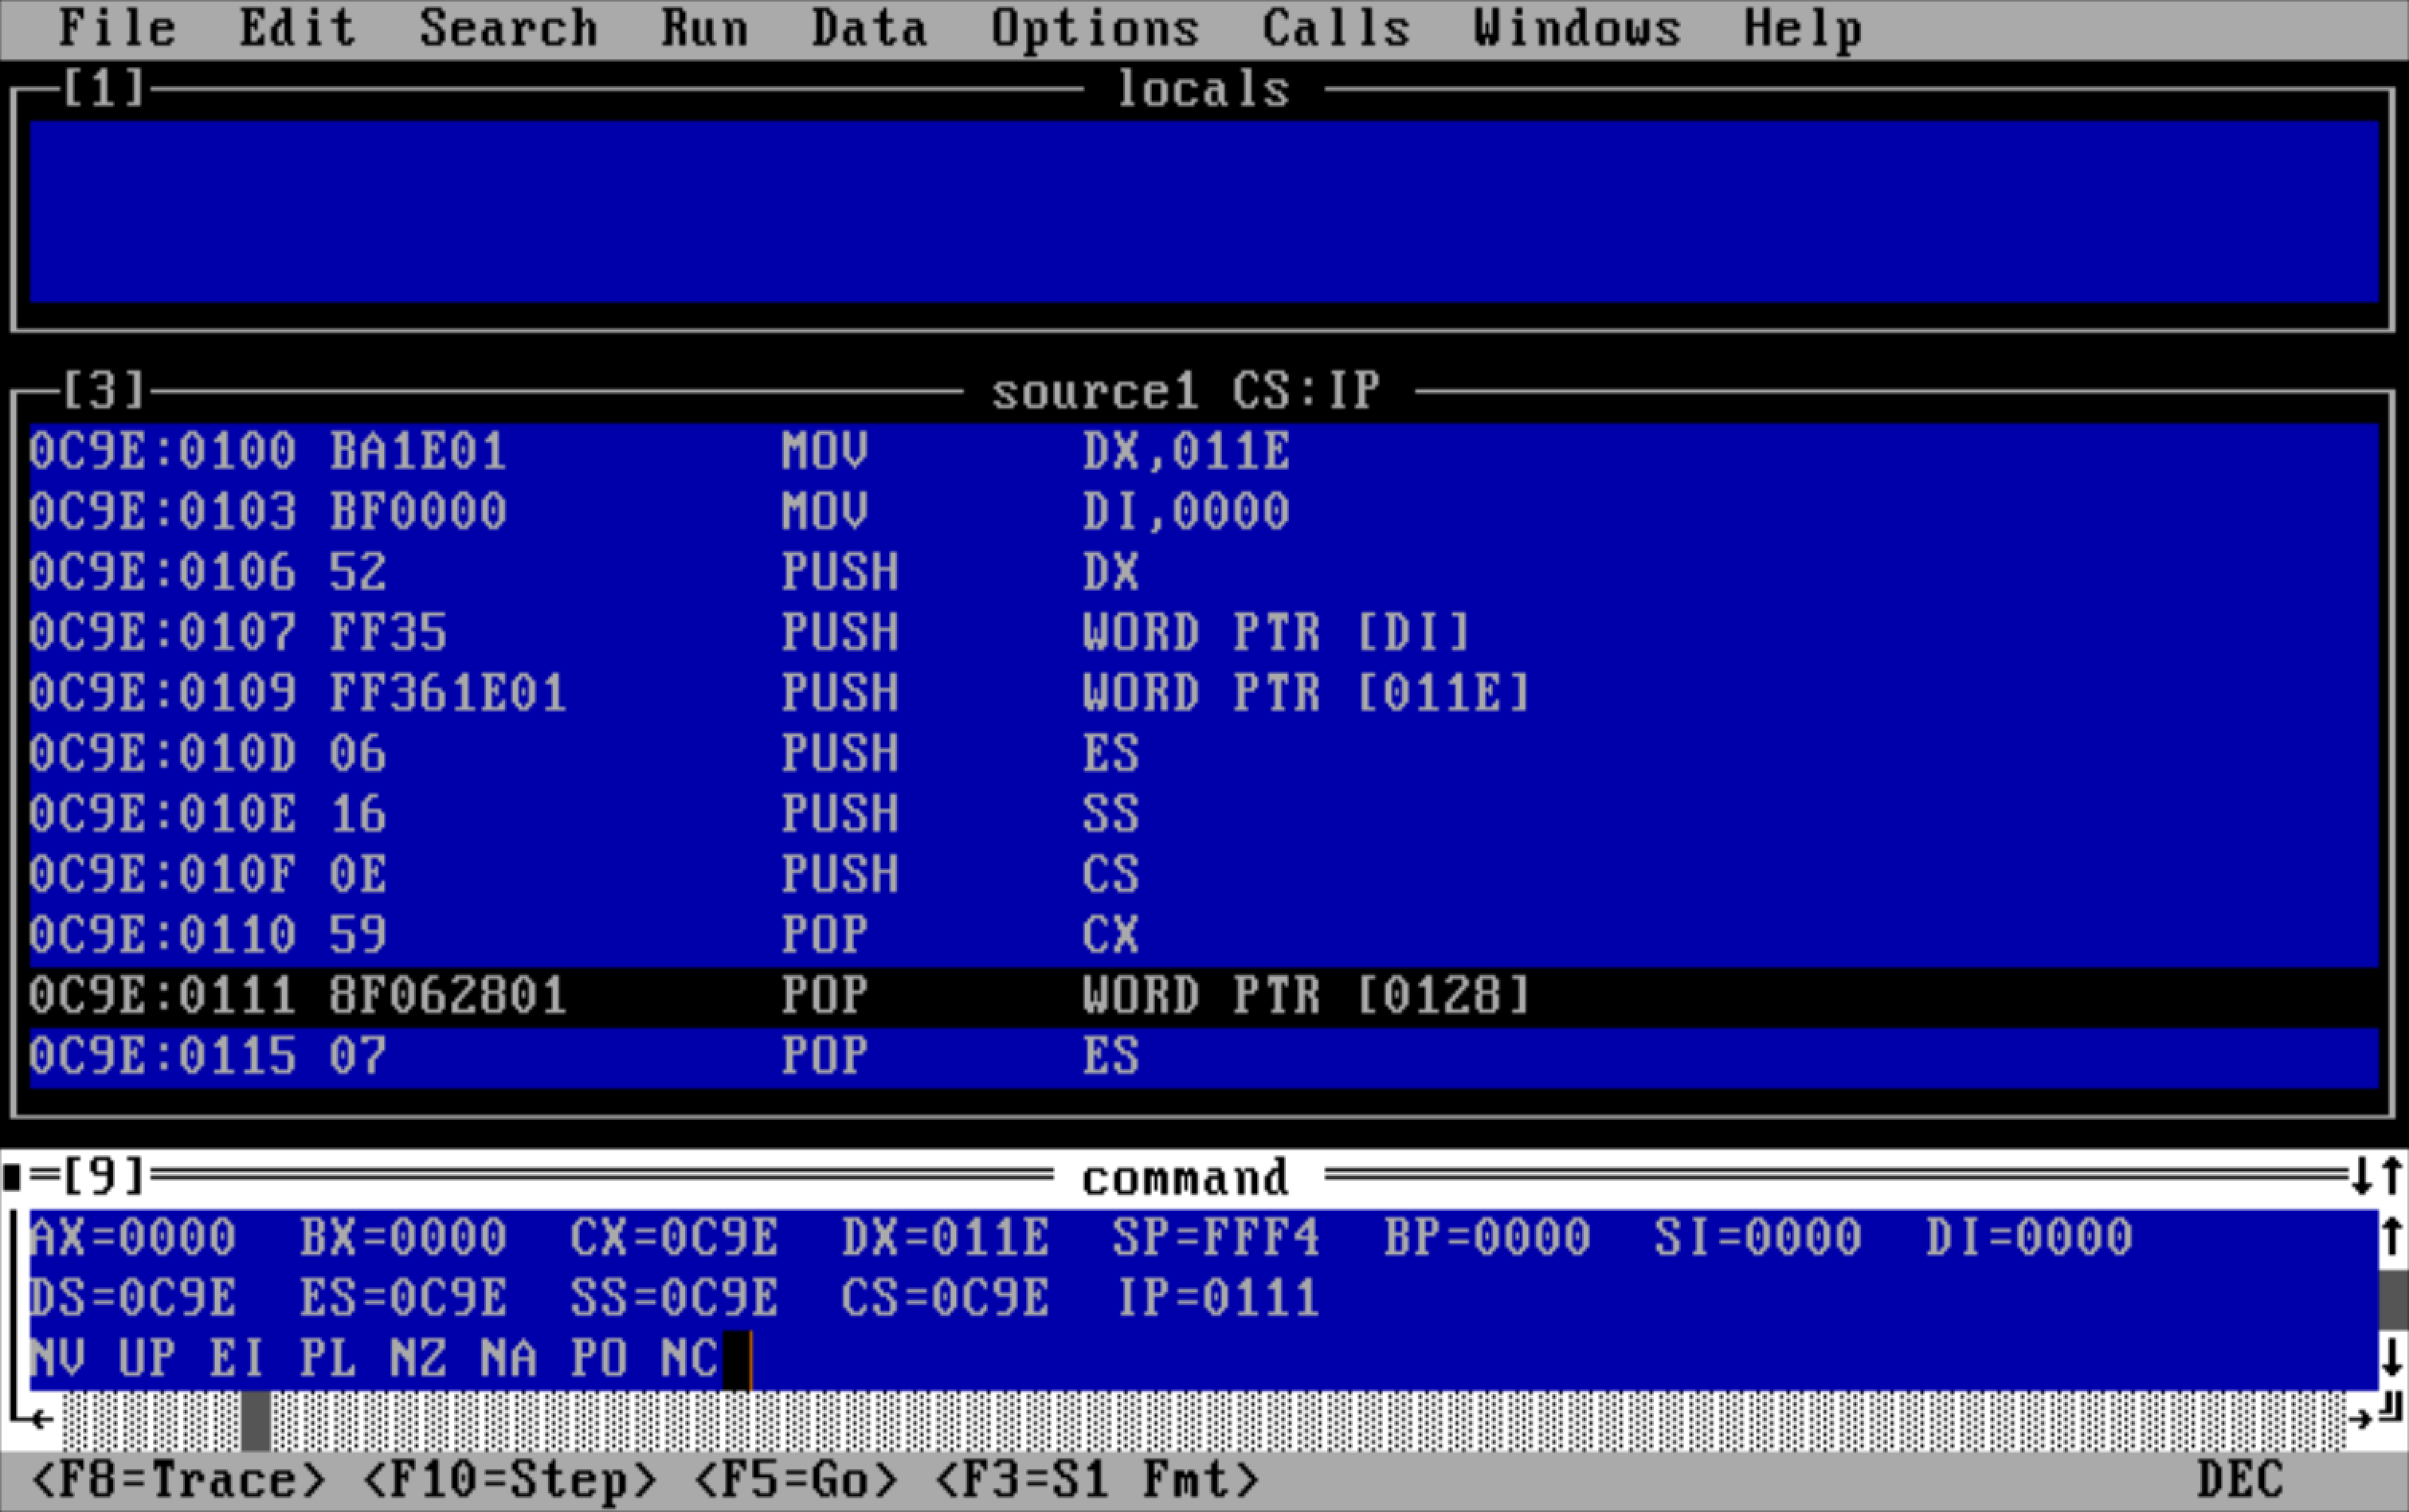Click the POP CX instruction line

click(1204, 936)
